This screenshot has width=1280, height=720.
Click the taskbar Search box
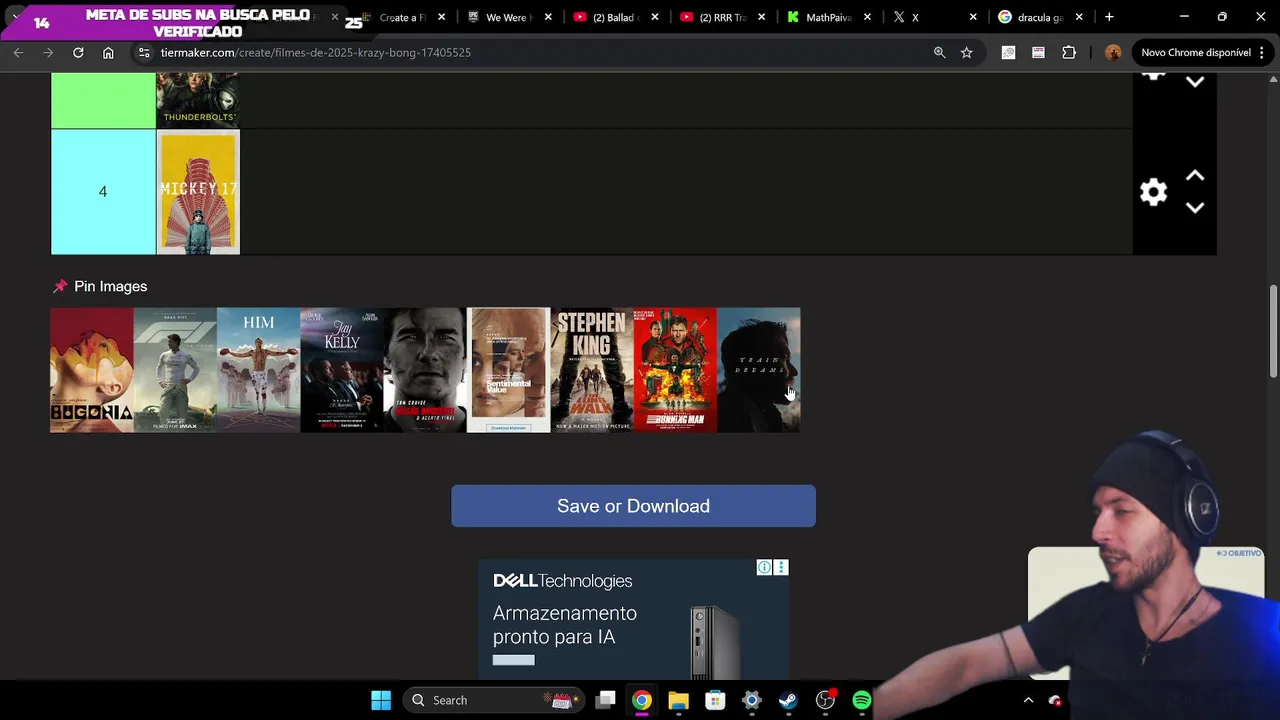[x=493, y=700]
